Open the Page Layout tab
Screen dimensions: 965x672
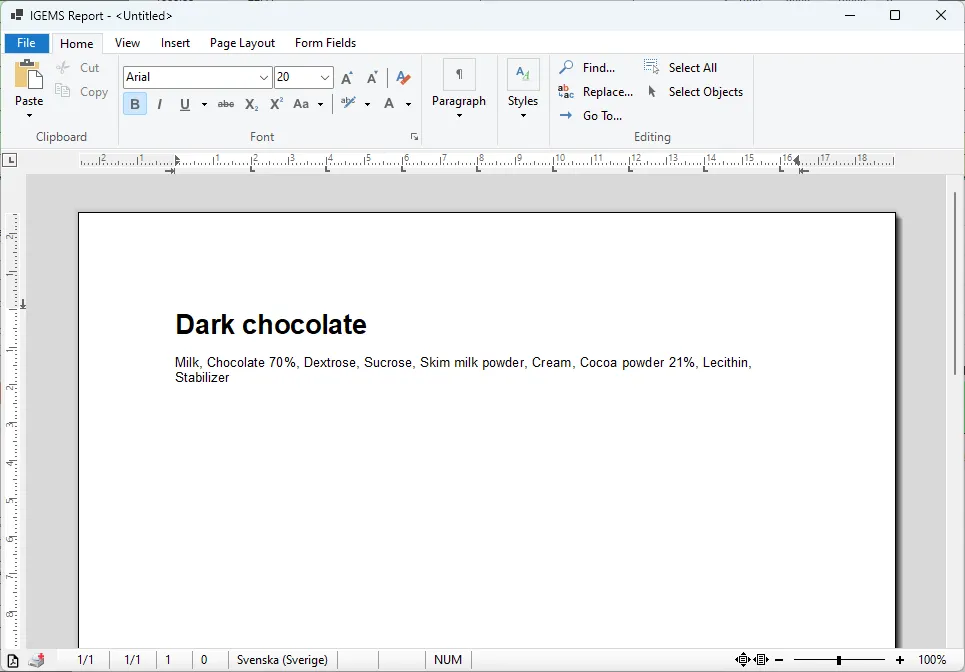pos(242,43)
